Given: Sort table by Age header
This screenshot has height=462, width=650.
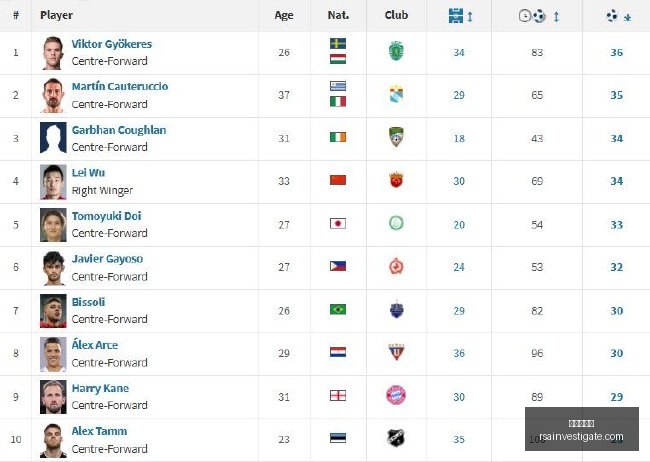Looking at the screenshot, I should (284, 15).
